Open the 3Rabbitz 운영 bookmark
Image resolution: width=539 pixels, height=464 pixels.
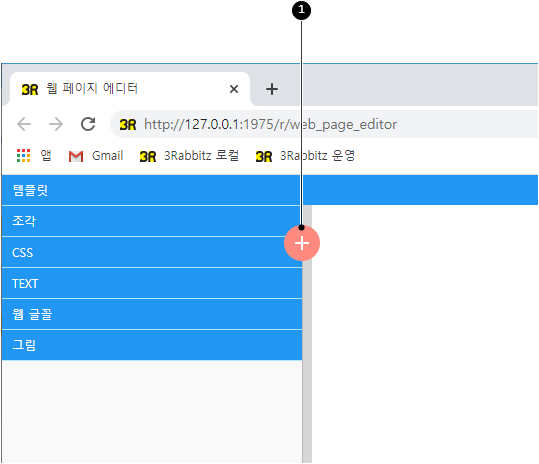pyautogui.click(x=305, y=156)
